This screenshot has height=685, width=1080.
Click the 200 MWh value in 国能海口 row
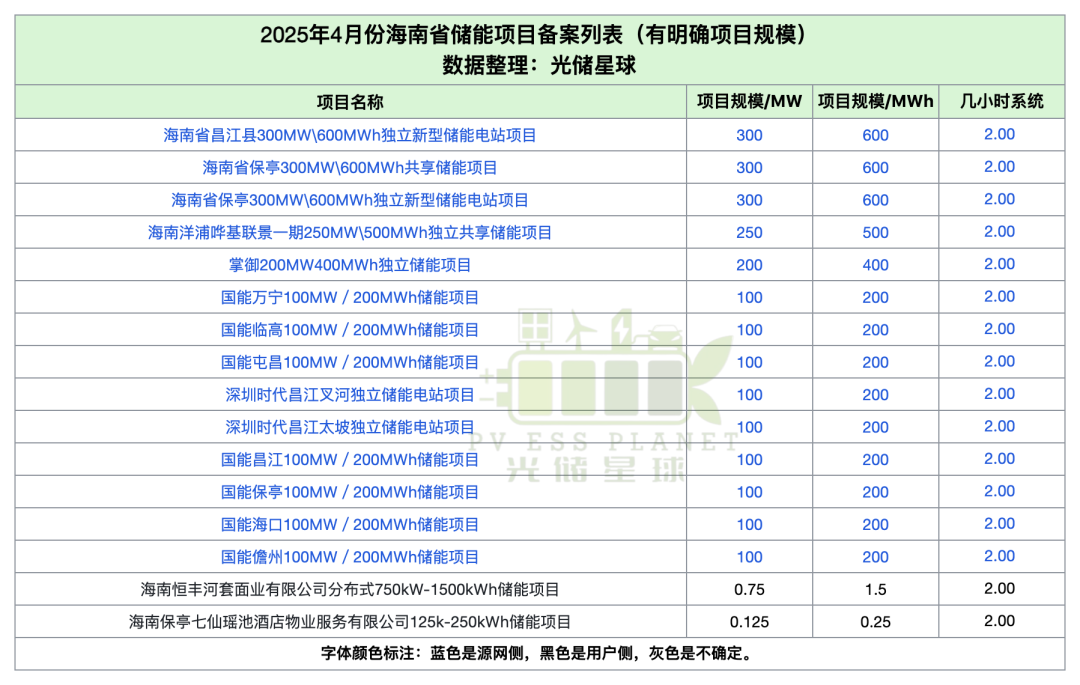click(x=875, y=524)
